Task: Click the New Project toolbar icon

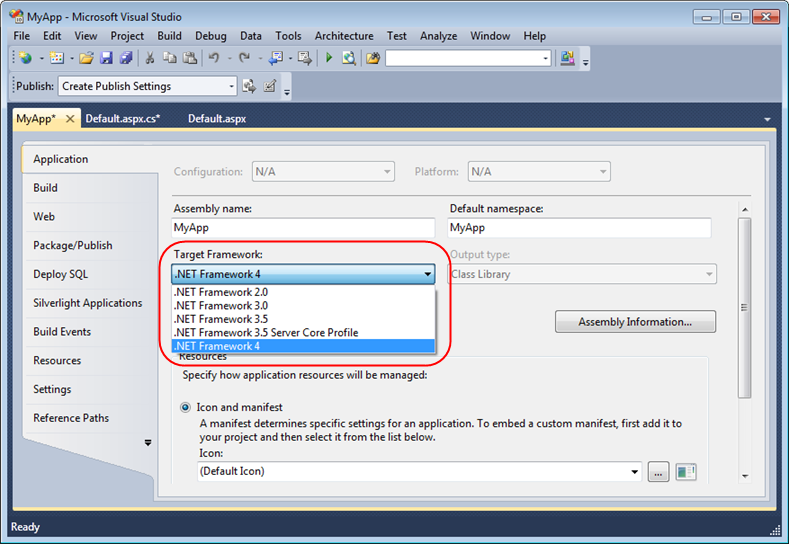Action: pyautogui.click(x=25, y=58)
